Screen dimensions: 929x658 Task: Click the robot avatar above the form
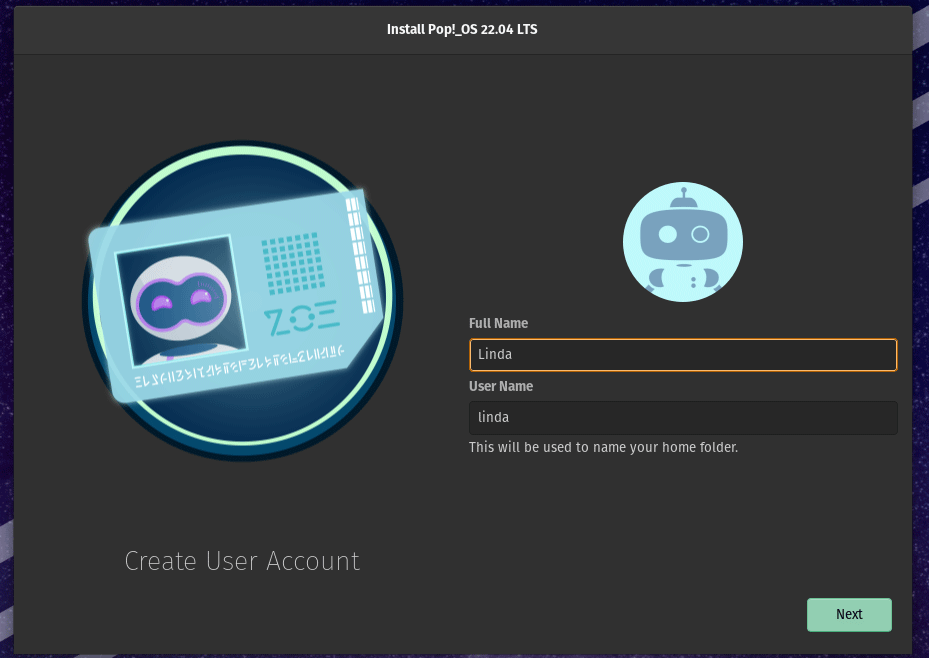point(683,241)
